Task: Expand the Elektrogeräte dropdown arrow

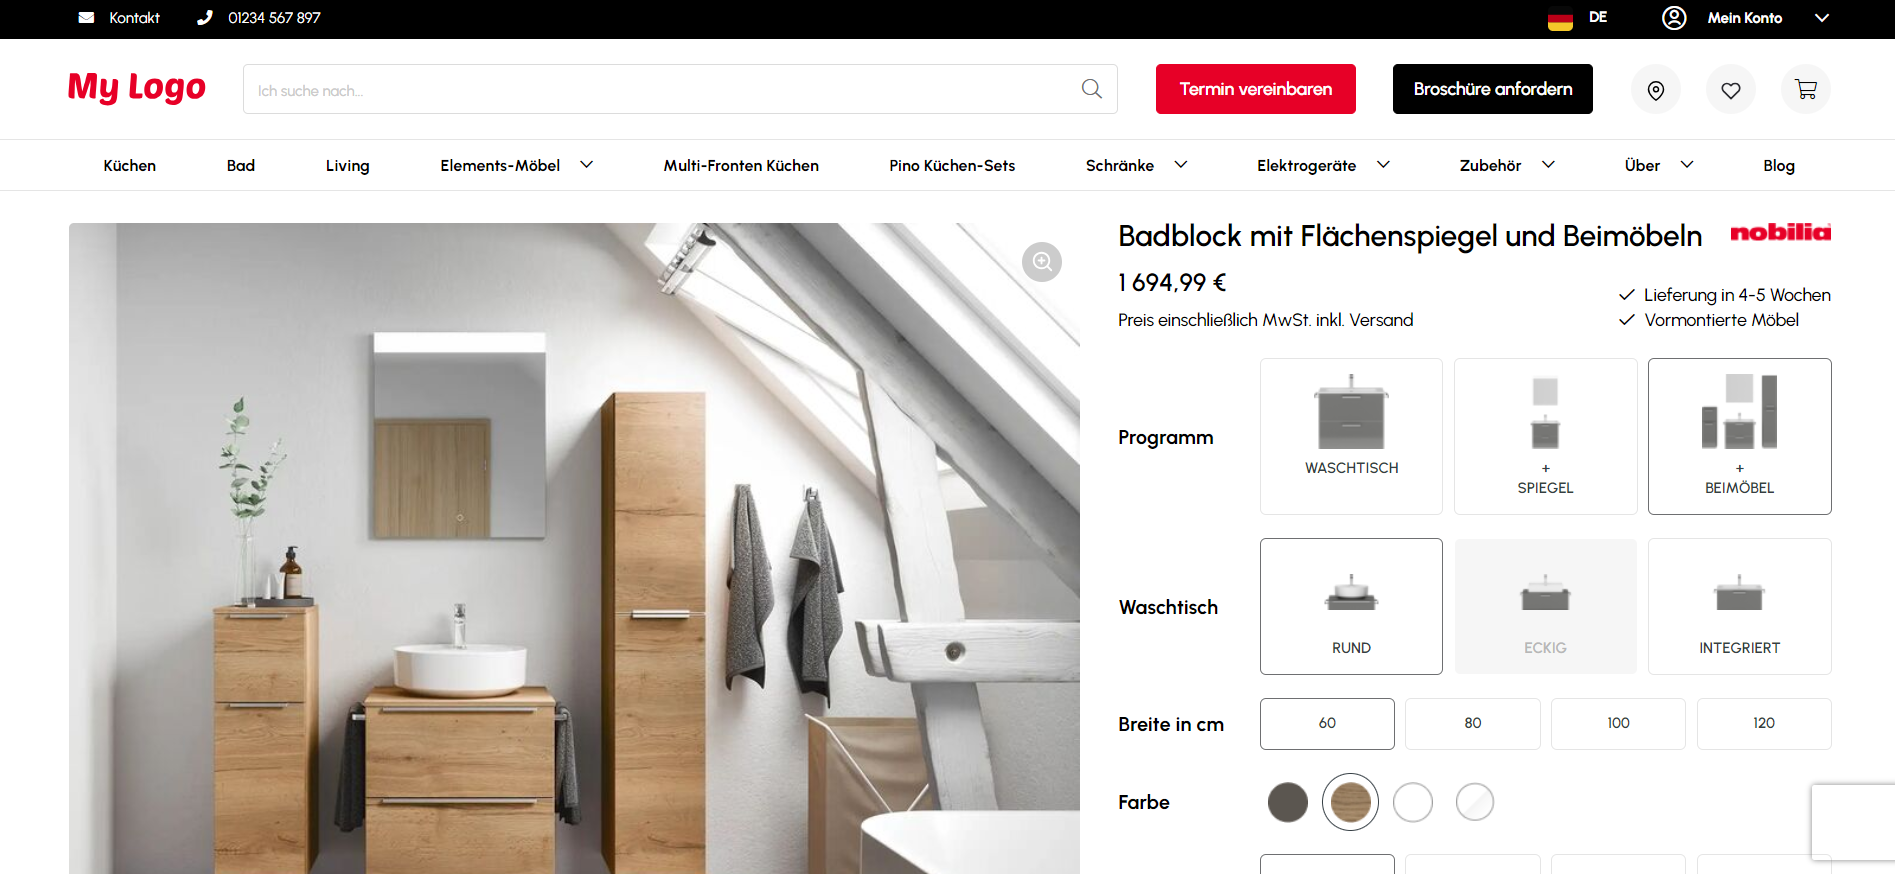Action: pyautogui.click(x=1383, y=165)
